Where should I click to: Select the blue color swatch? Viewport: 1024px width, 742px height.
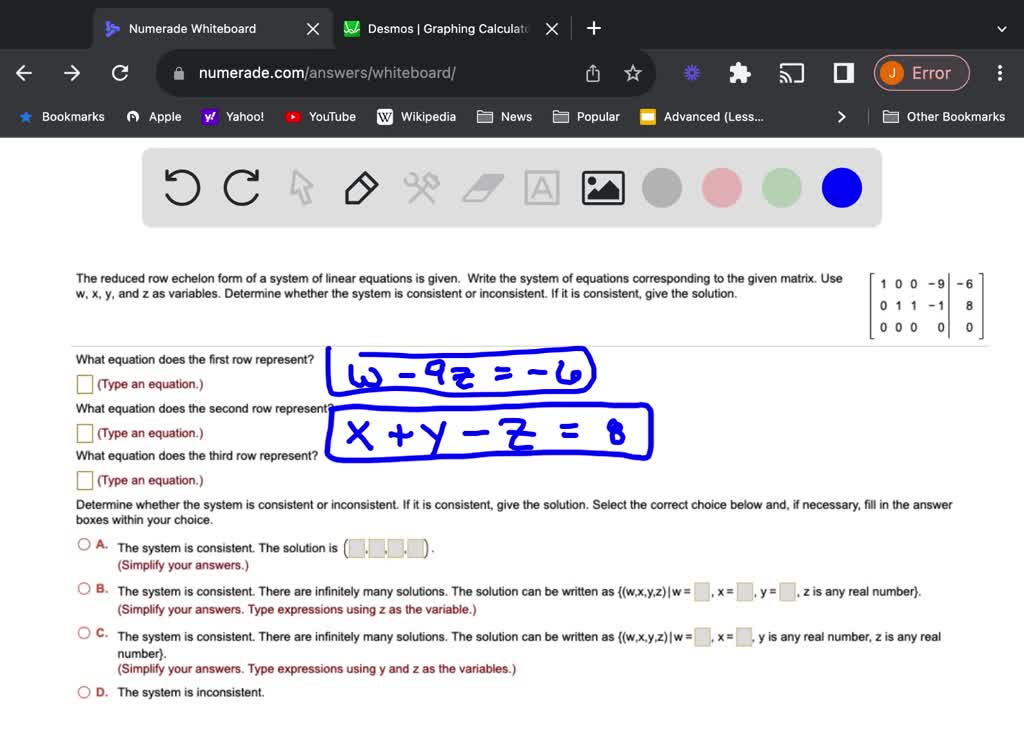point(841,187)
